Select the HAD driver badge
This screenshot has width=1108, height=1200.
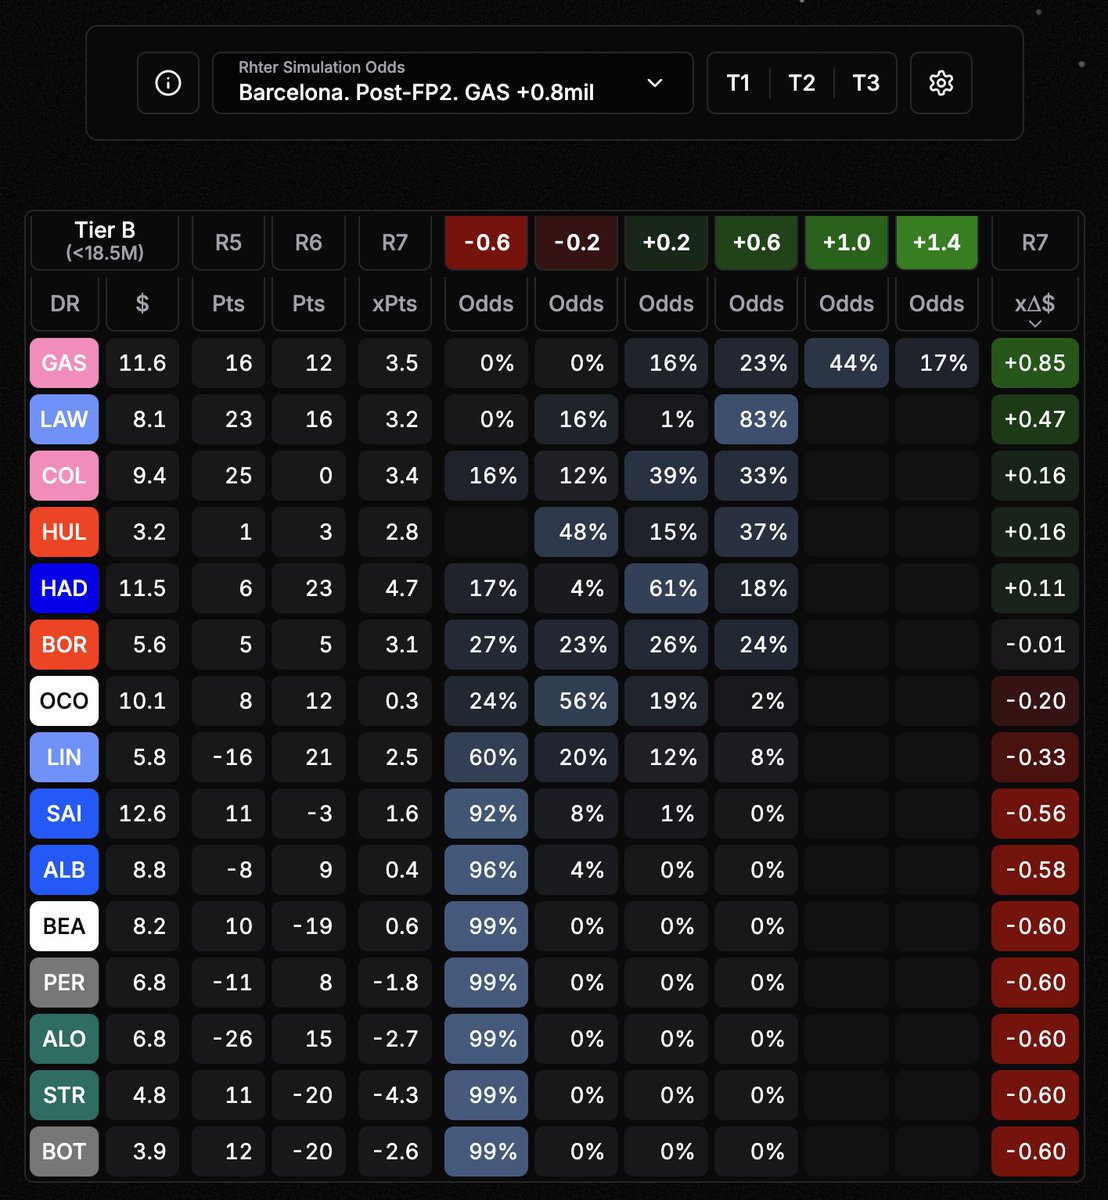point(65,588)
